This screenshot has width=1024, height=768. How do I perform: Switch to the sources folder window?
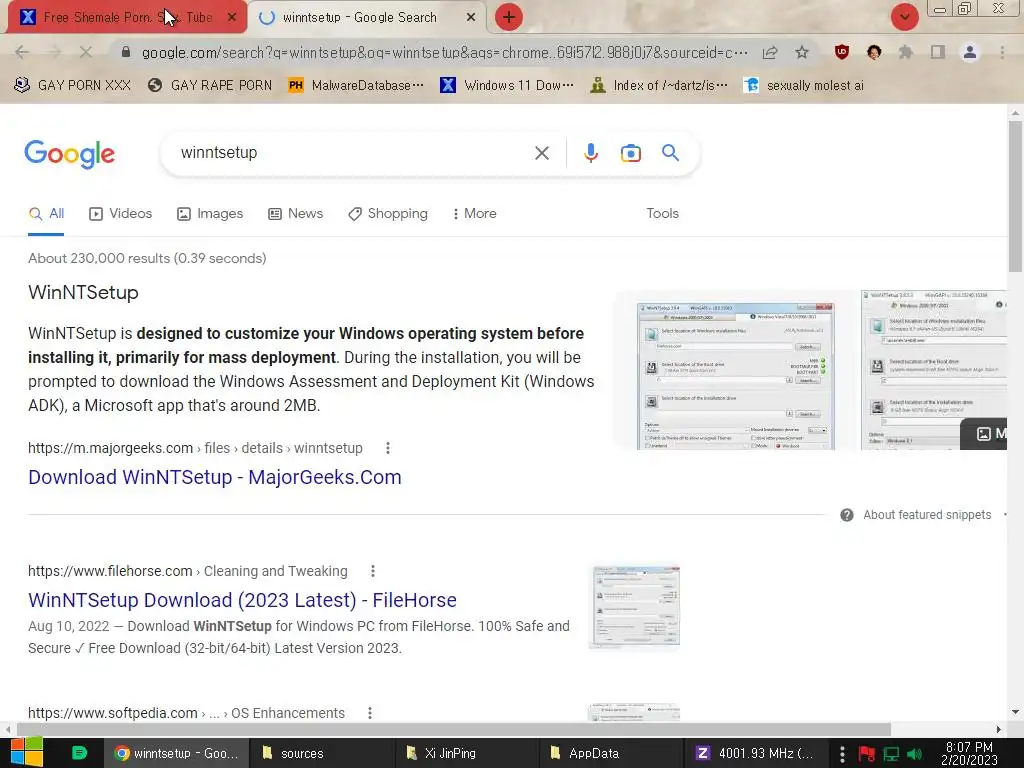click(x=321, y=753)
